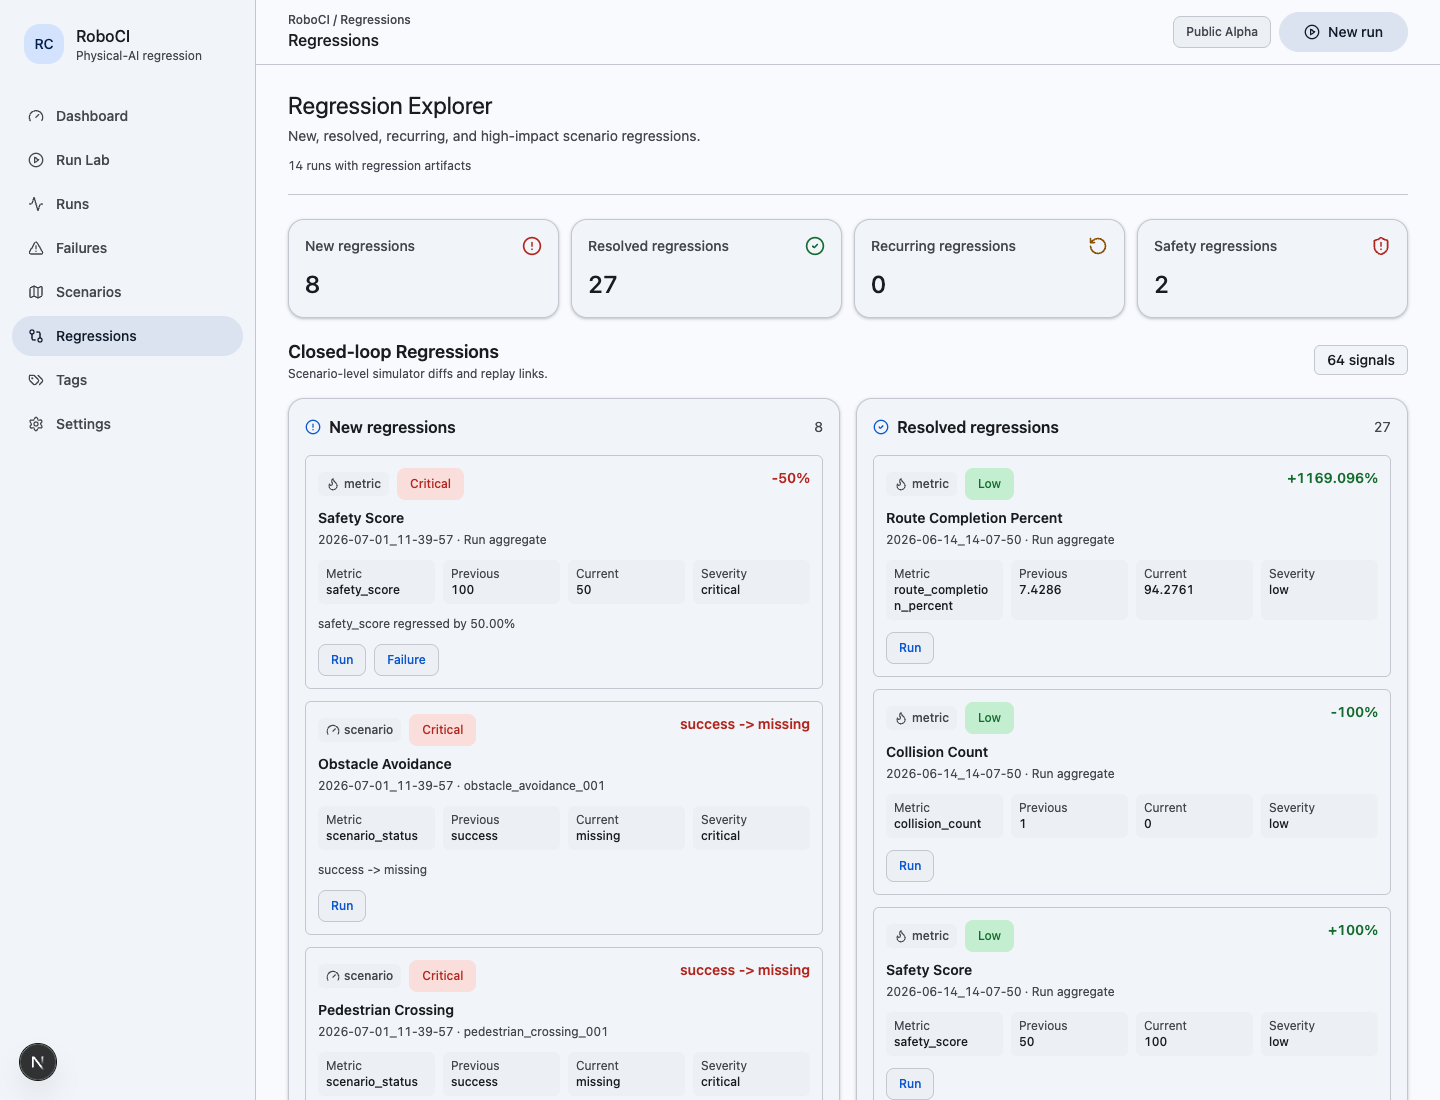Click the Settings gear icon
Image resolution: width=1440 pixels, height=1100 pixels.
36,424
